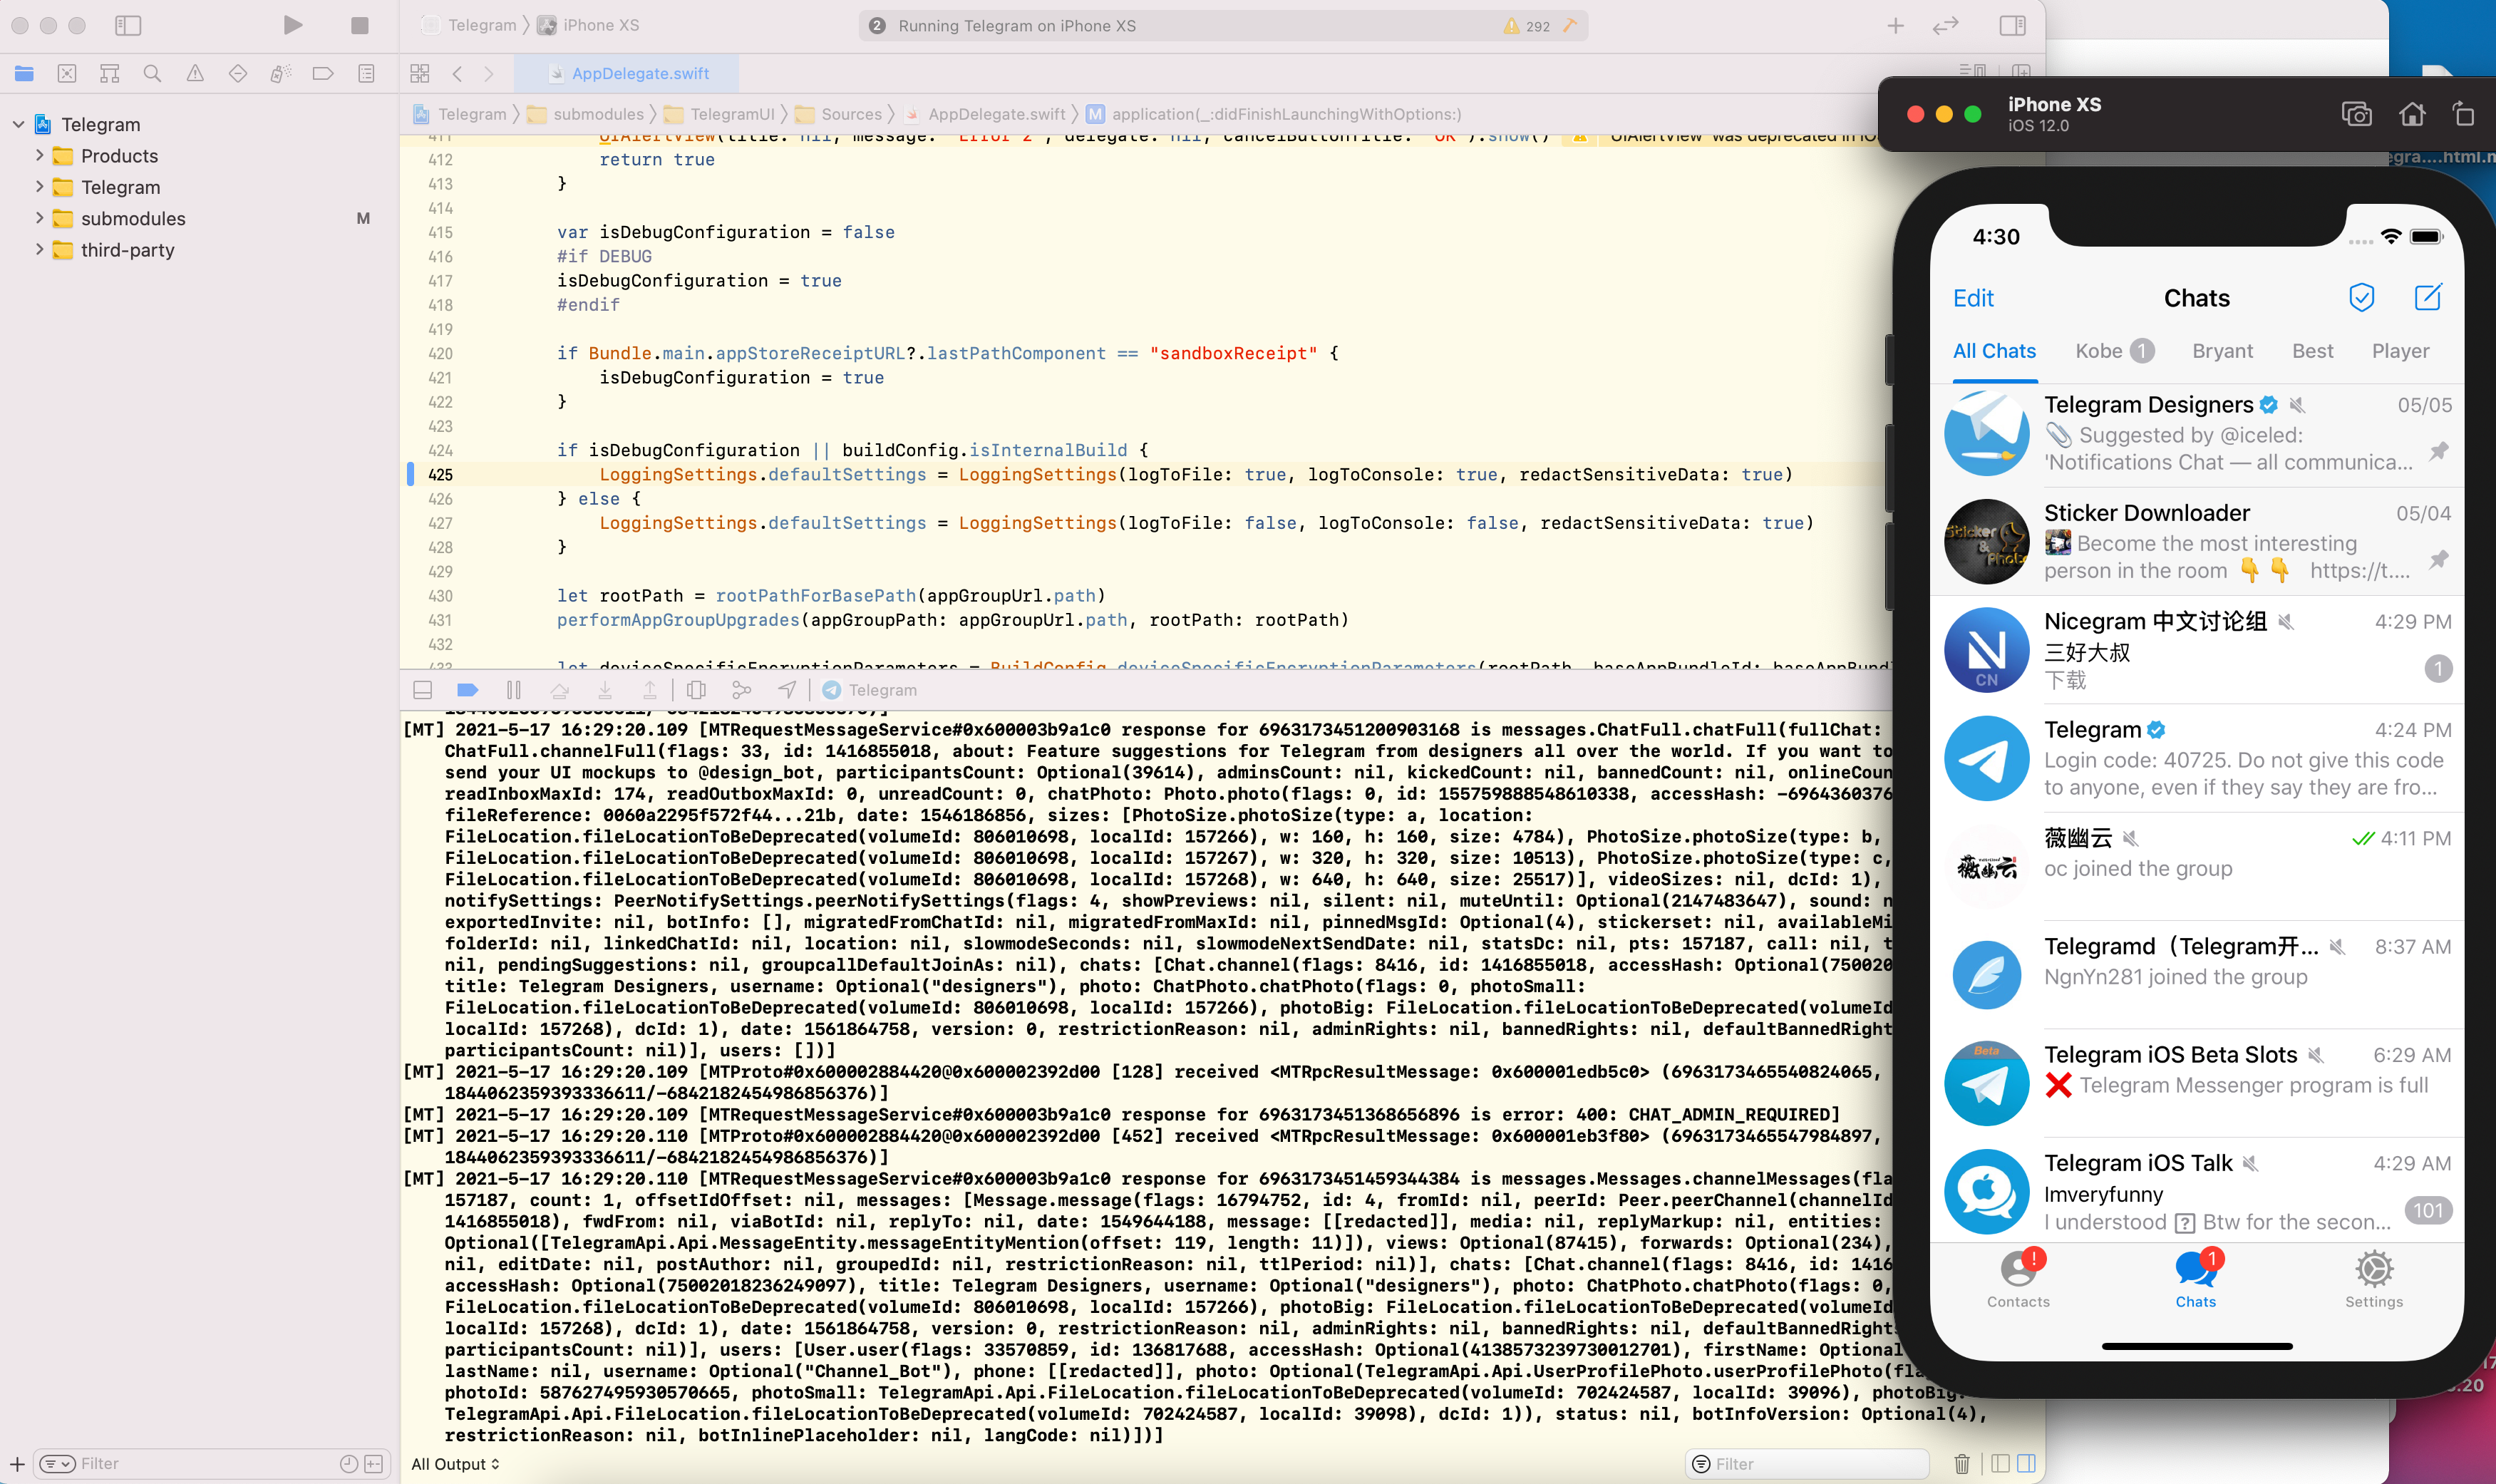Screen dimensions: 2496x1484
Task: Simulate location in debug bar
Action: pyautogui.click(x=787, y=690)
